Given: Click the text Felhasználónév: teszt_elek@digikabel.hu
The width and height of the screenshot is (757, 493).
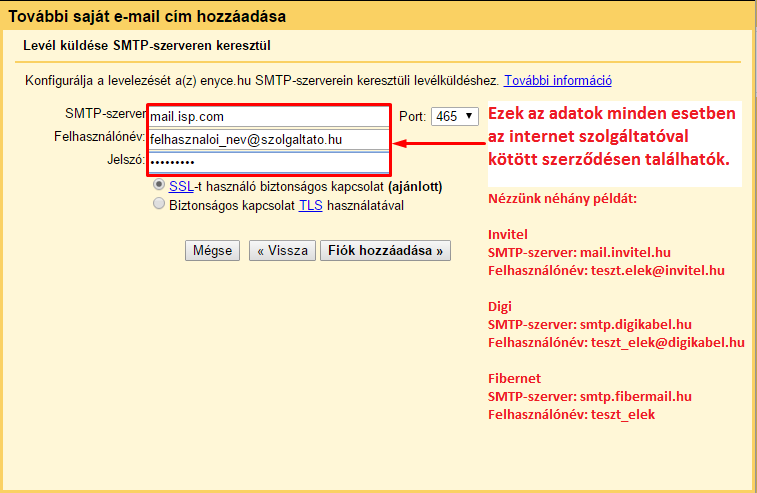Looking at the screenshot, I should (617, 342).
